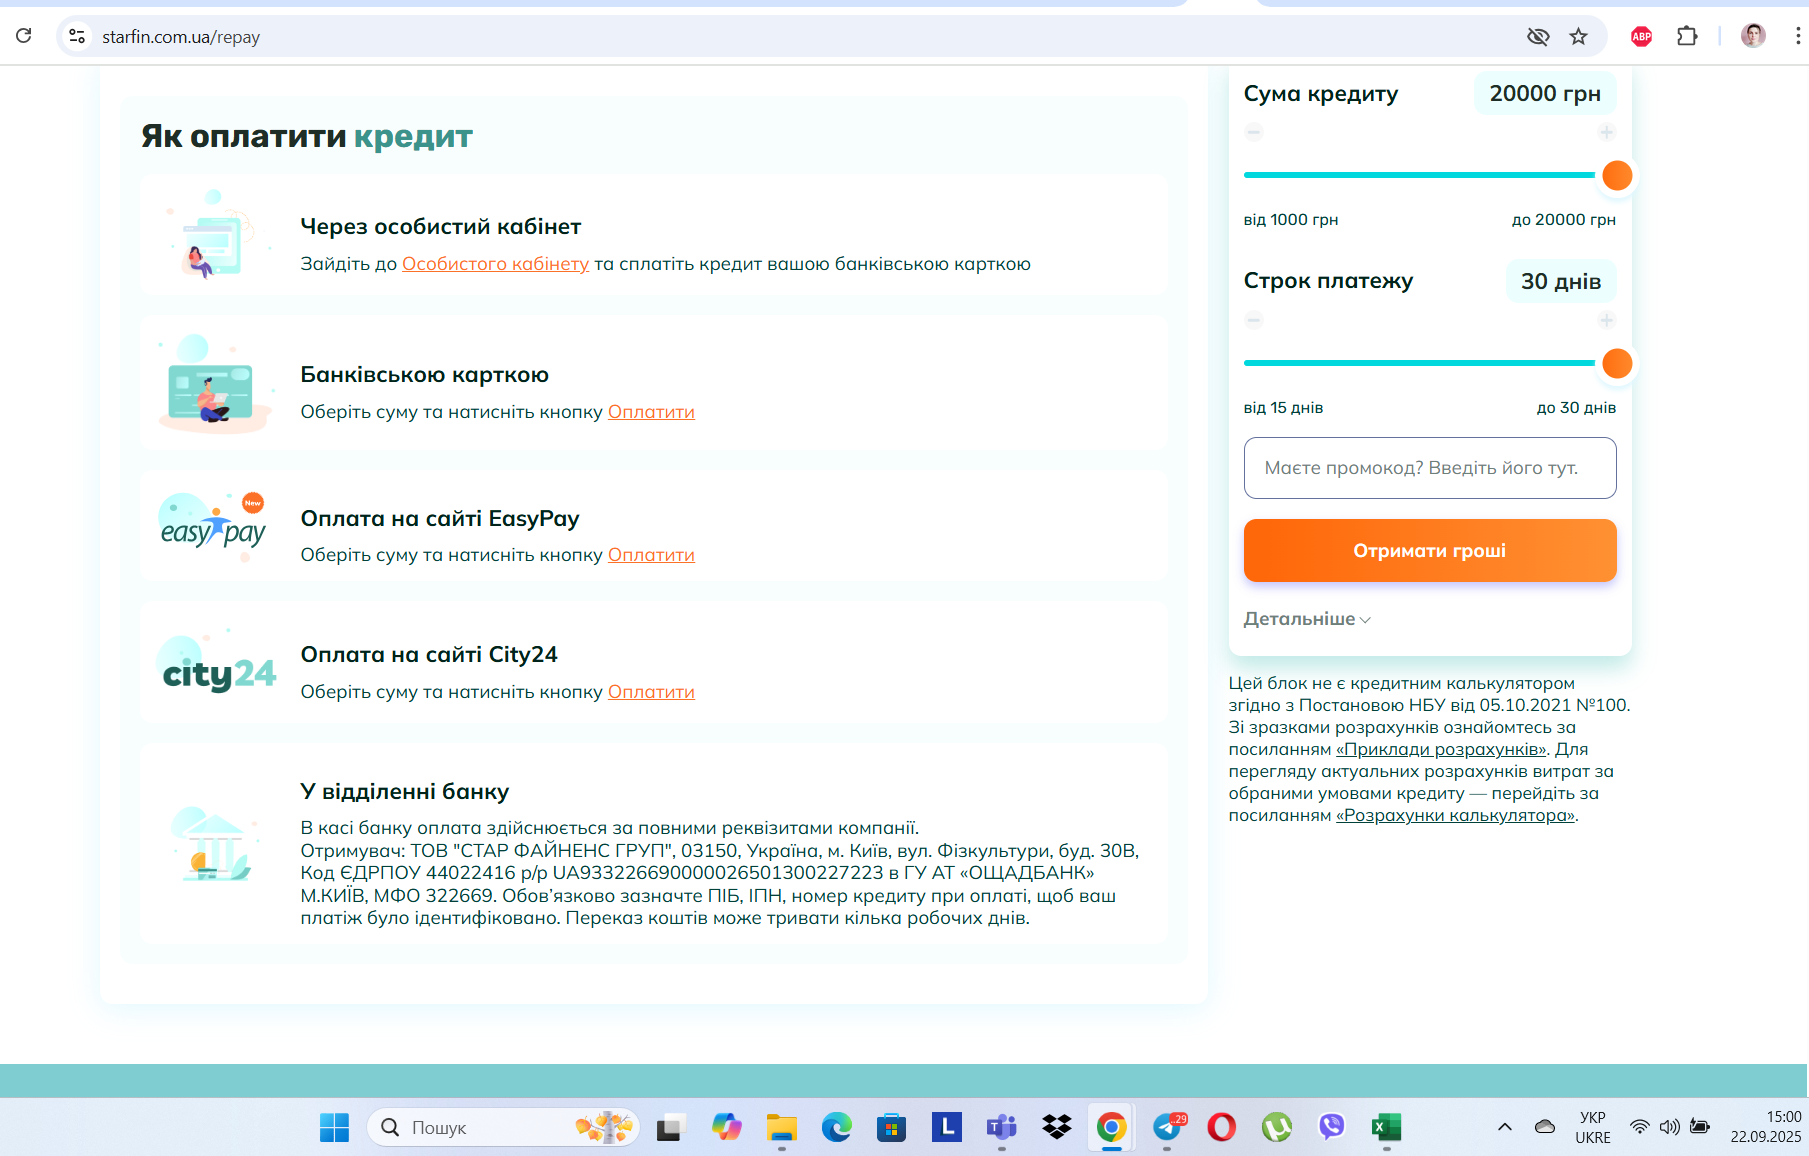Switch keyboard language УКР indicator
This screenshot has height=1156, width=1809.
pos(1593,1128)
